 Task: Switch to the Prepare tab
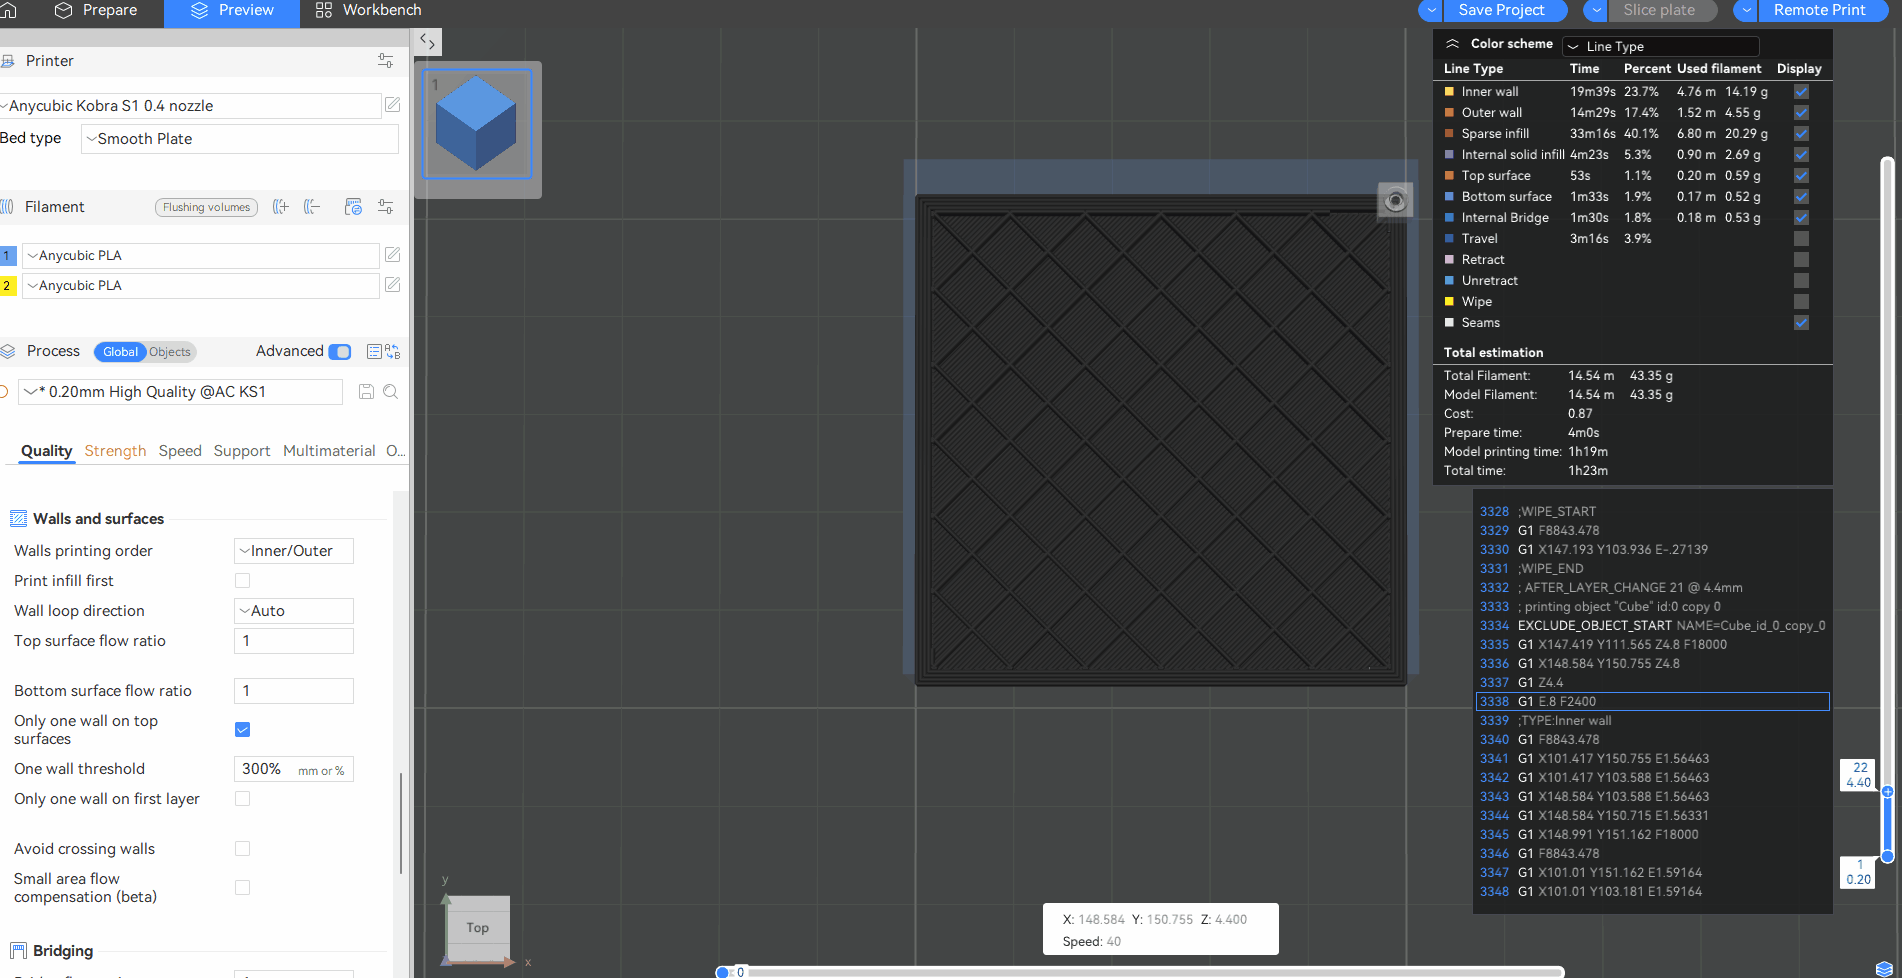coord(96,11)
